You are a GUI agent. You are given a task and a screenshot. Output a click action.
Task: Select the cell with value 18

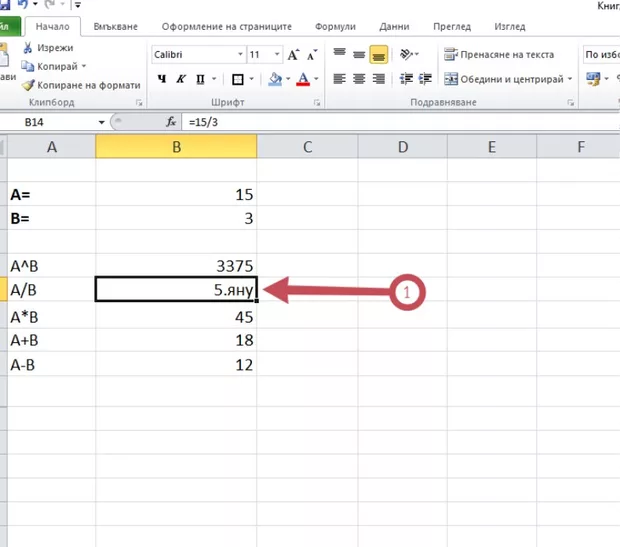pos(176,340)
